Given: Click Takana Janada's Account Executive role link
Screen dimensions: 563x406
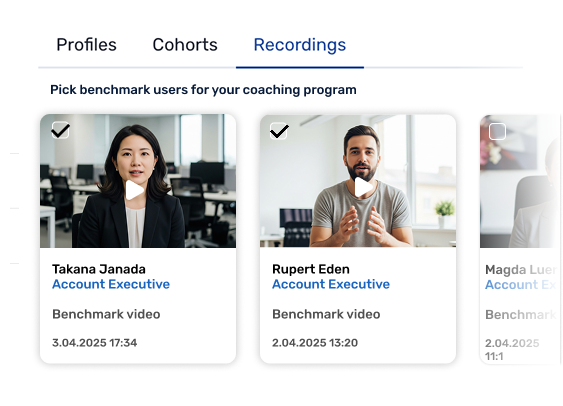Looking at the screenshot, I should (x=111, y=284).
